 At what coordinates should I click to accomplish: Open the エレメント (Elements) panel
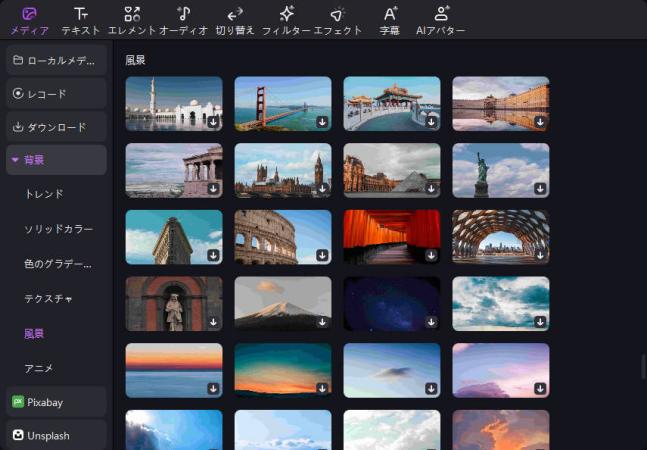tap(132, 20)
